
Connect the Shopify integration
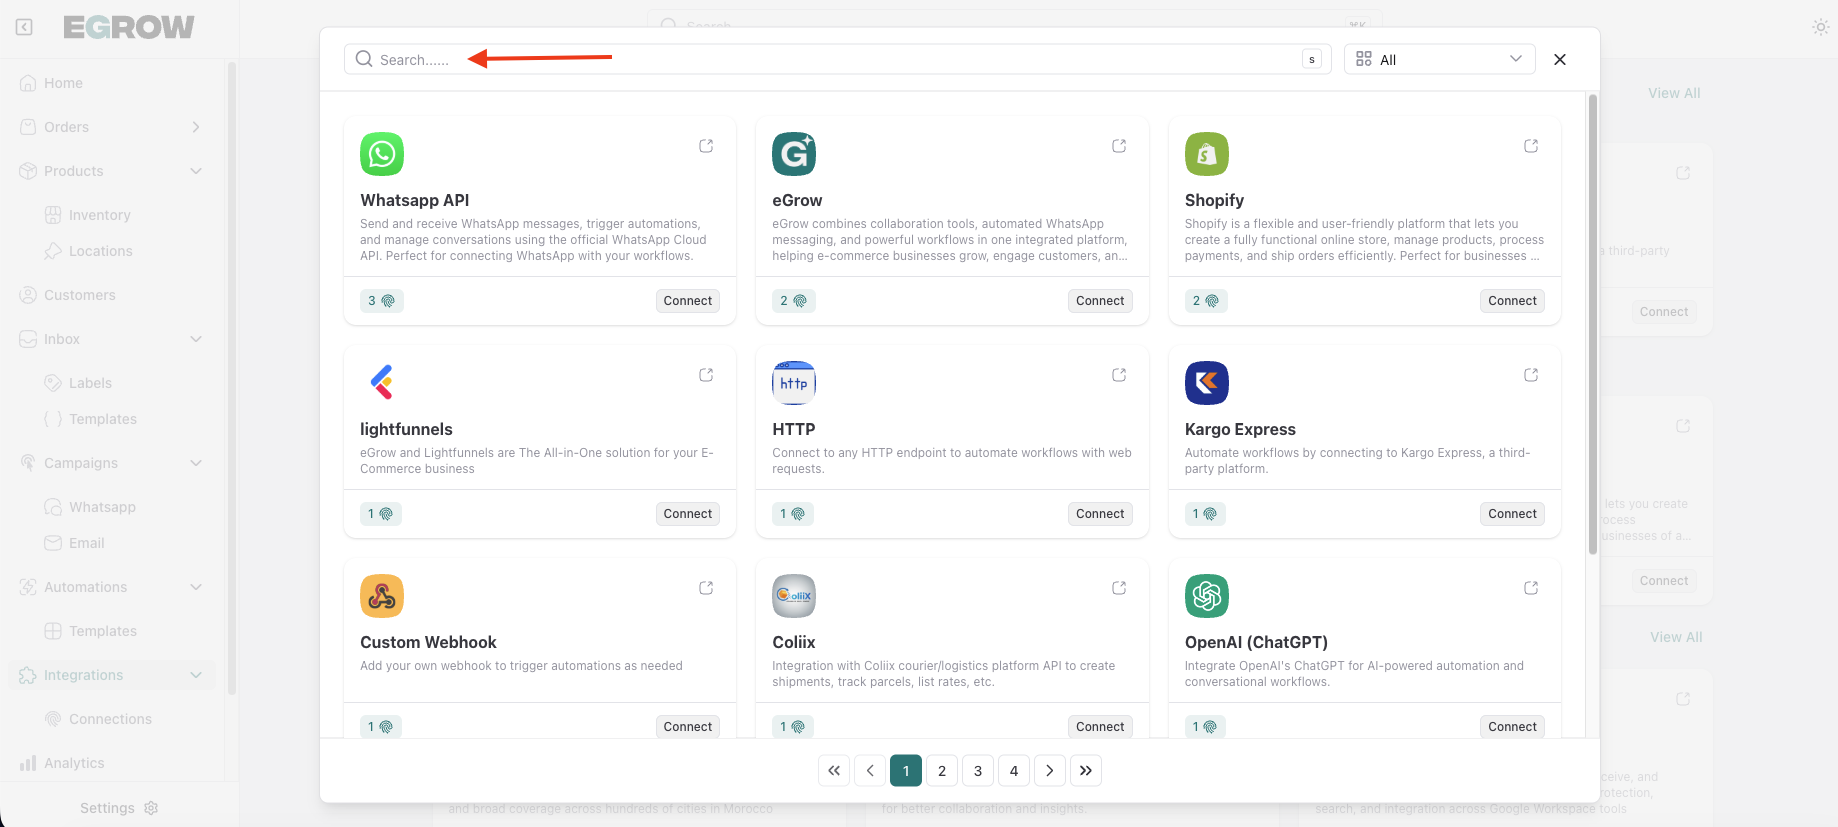click(1512, 301)
